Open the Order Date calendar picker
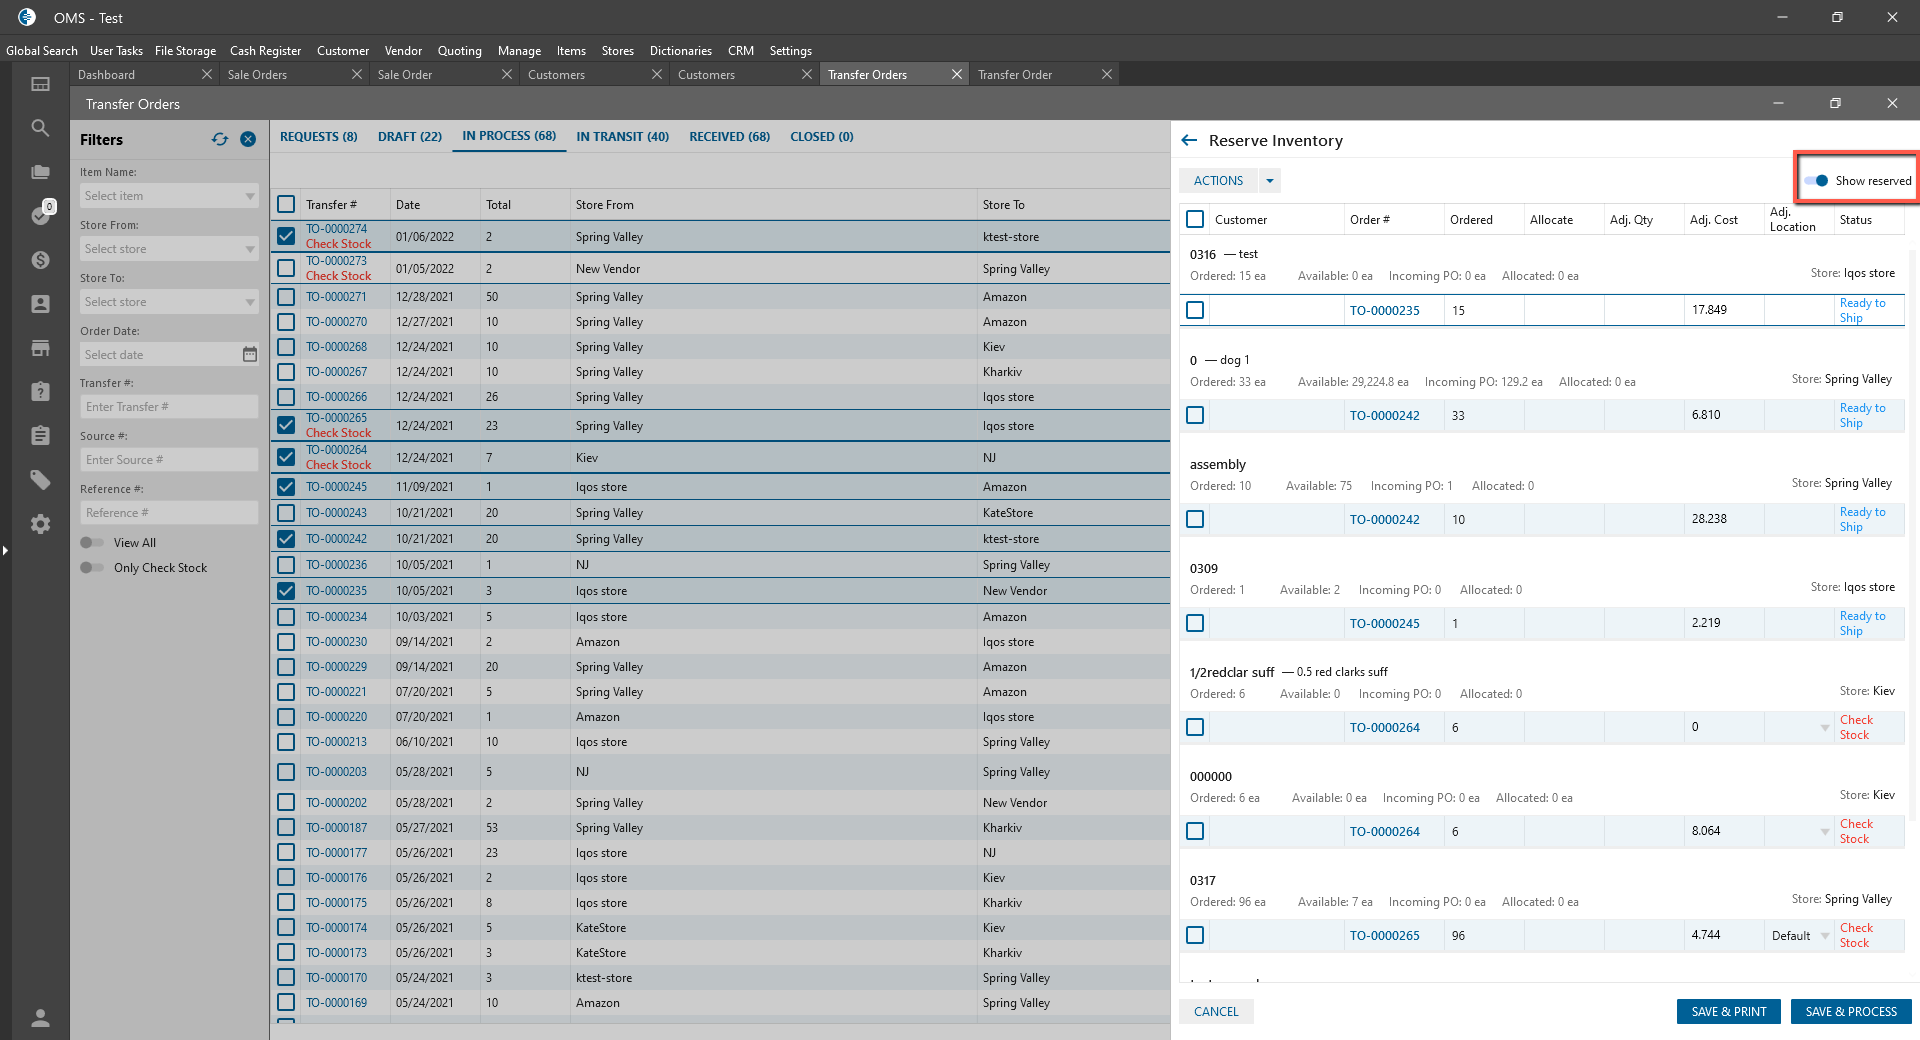This screenshot has height=1040, width=1920. [x=249, y=355]
